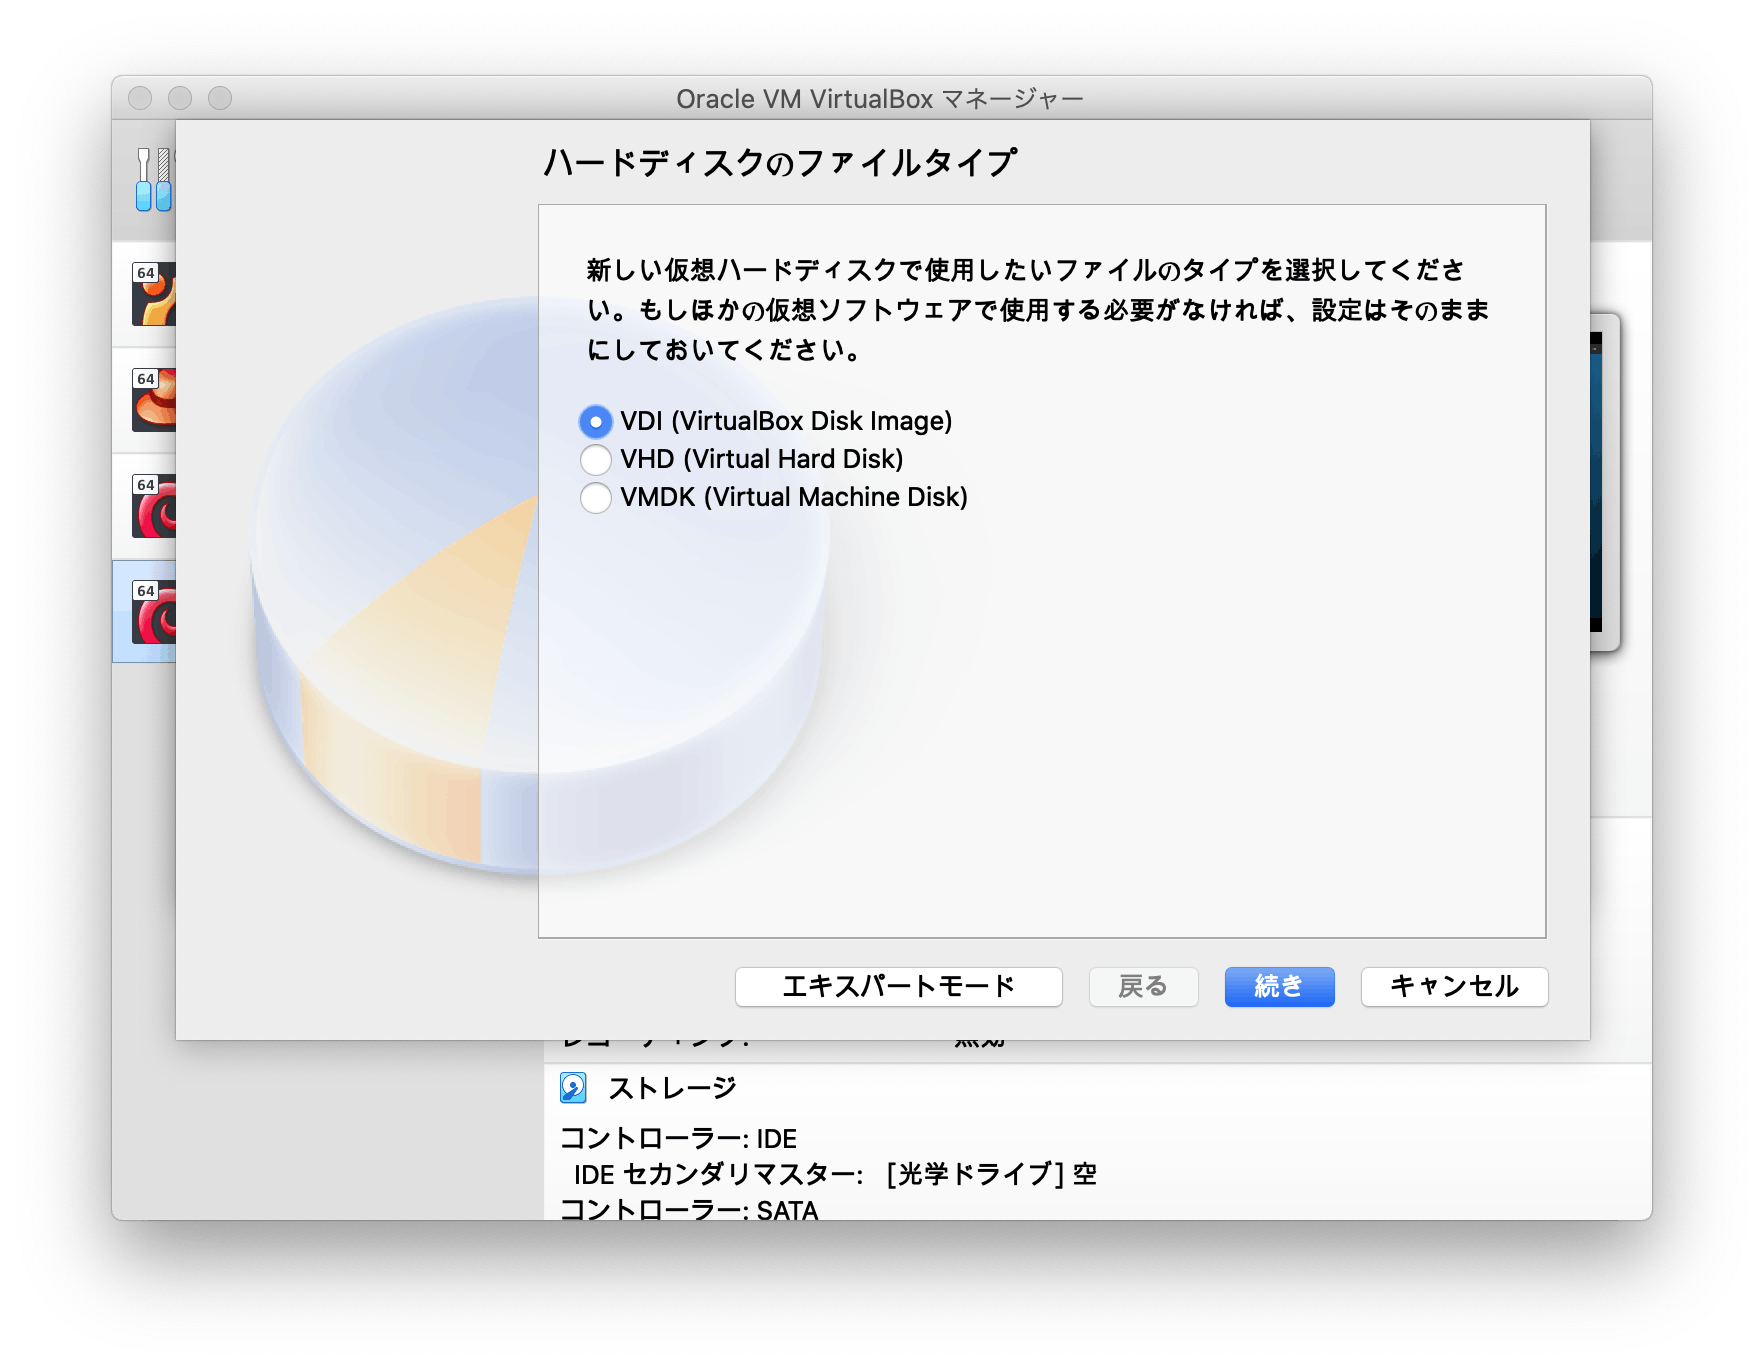Image resolution: width=1764 pixels, height=1368 pixels.
Task: Switch to VMDK (Virtual Machine Disk) format
Action: [x=596, y=497]
